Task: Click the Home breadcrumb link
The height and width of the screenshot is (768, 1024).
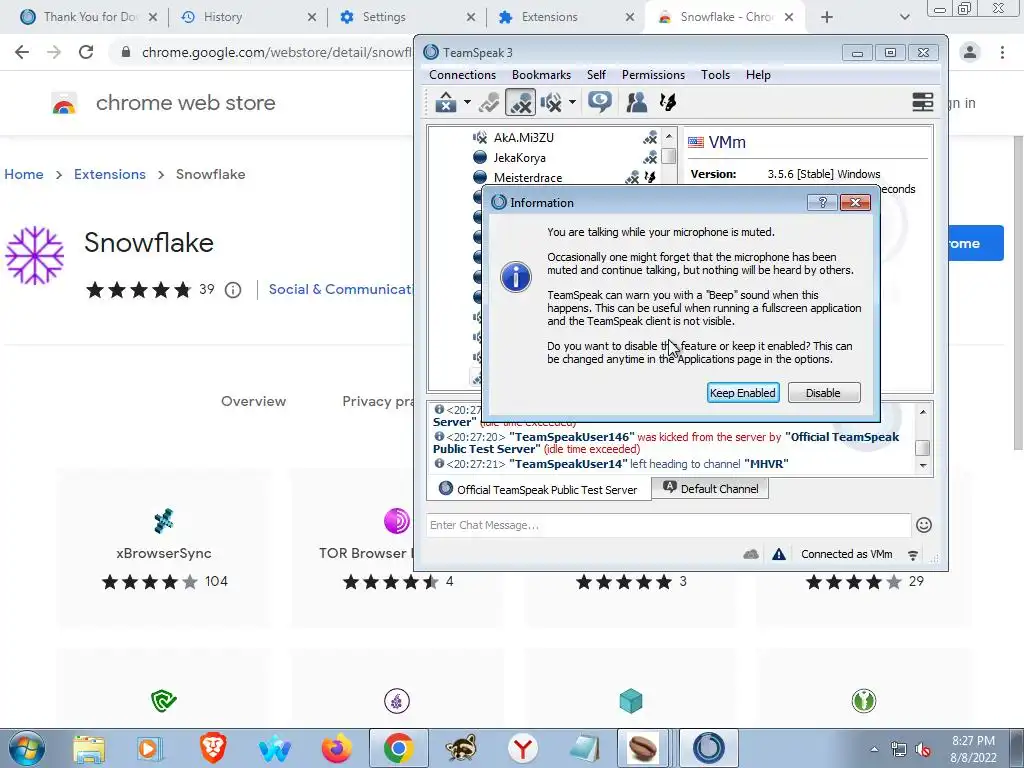Action: (24, 174)
